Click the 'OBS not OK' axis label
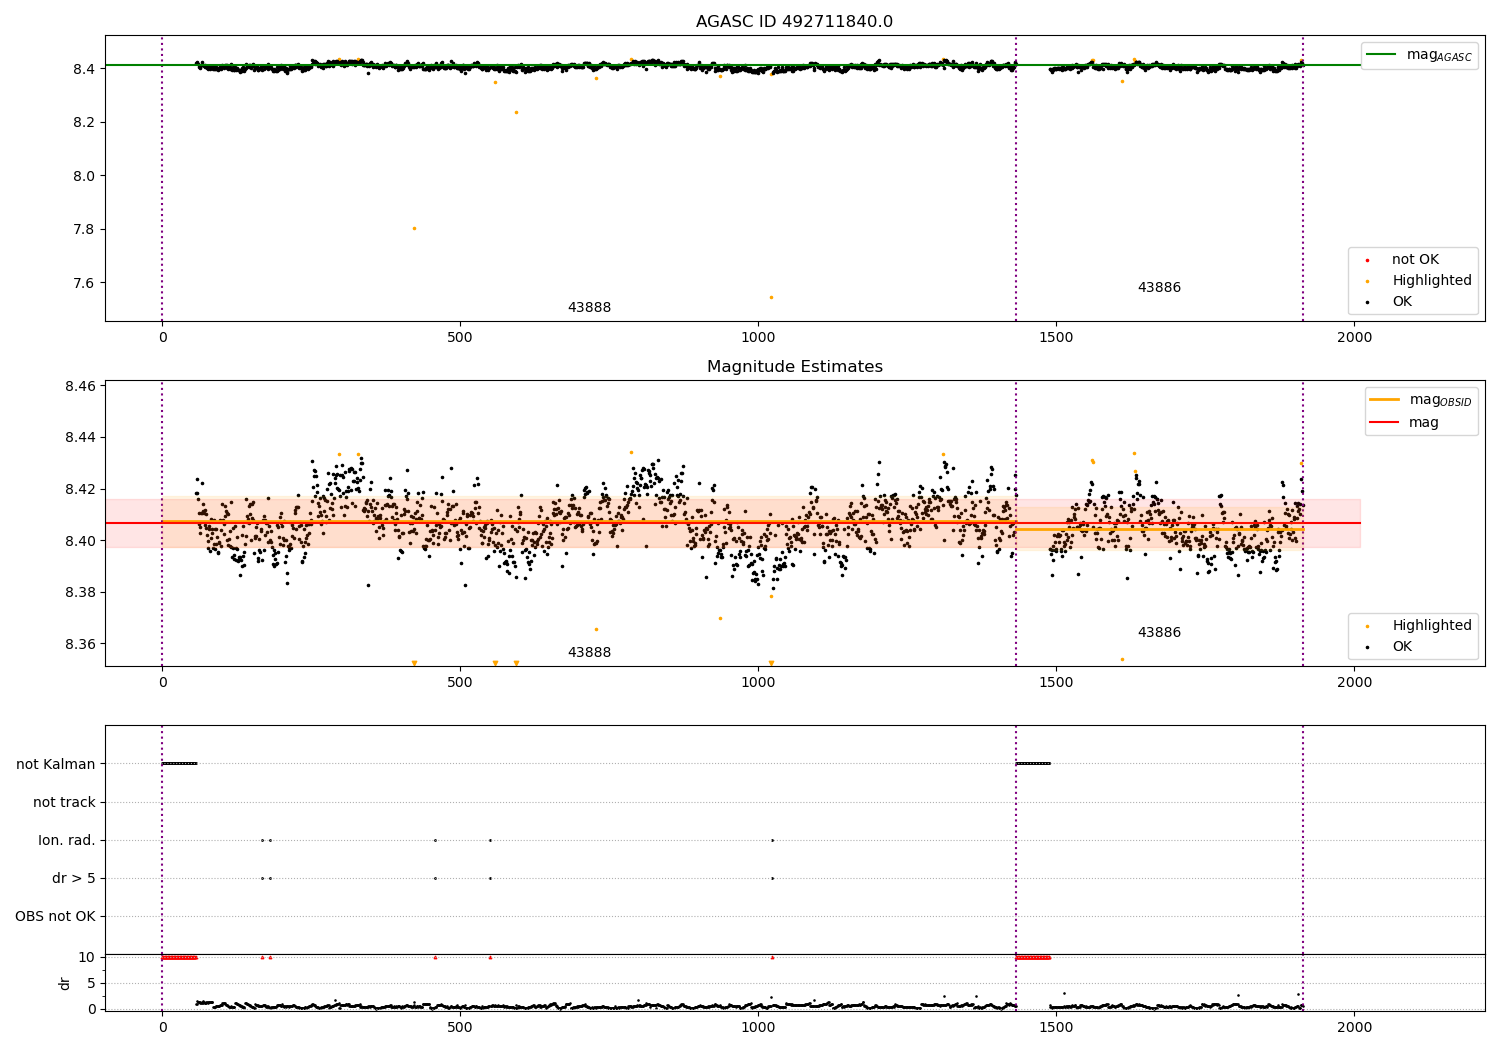The width and height of the screenshot is (1500, 1050). pyautogui.click(x=56, y=916)
